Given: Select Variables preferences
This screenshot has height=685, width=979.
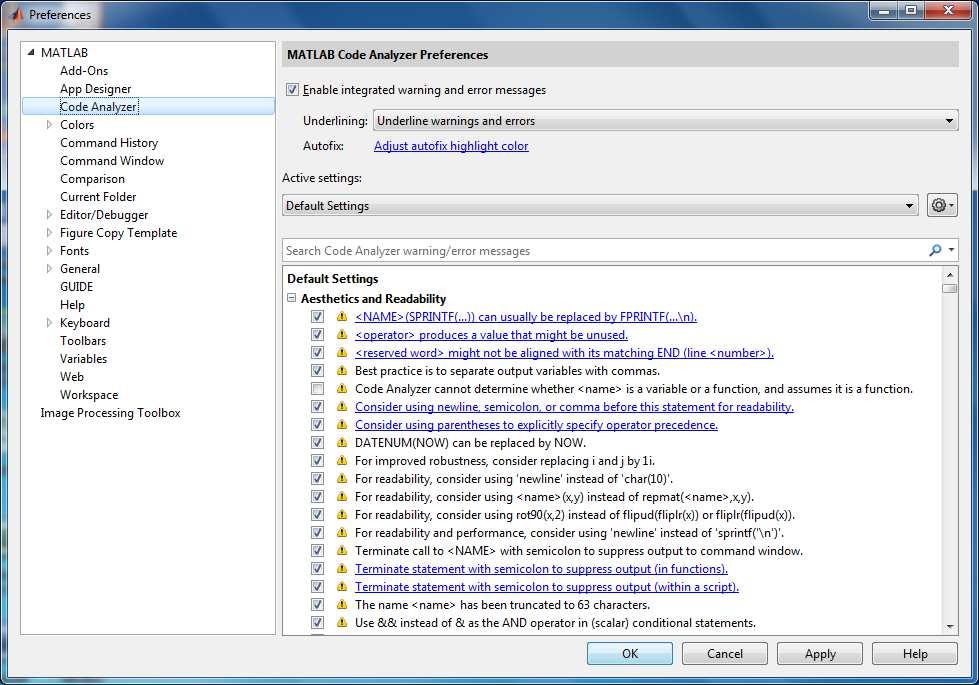Looking at the screenshot, I should click(83, 358).
